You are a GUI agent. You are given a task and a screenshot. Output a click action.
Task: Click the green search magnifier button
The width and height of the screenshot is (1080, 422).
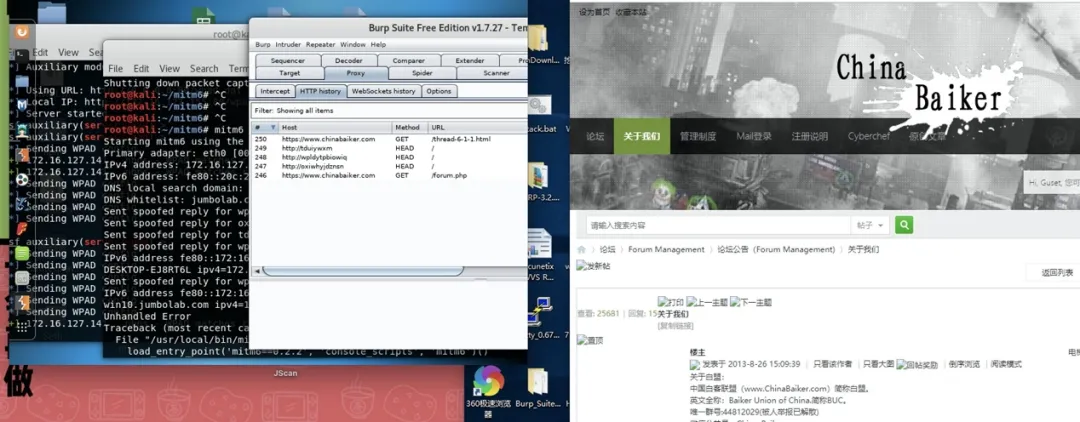pos(904,224)
